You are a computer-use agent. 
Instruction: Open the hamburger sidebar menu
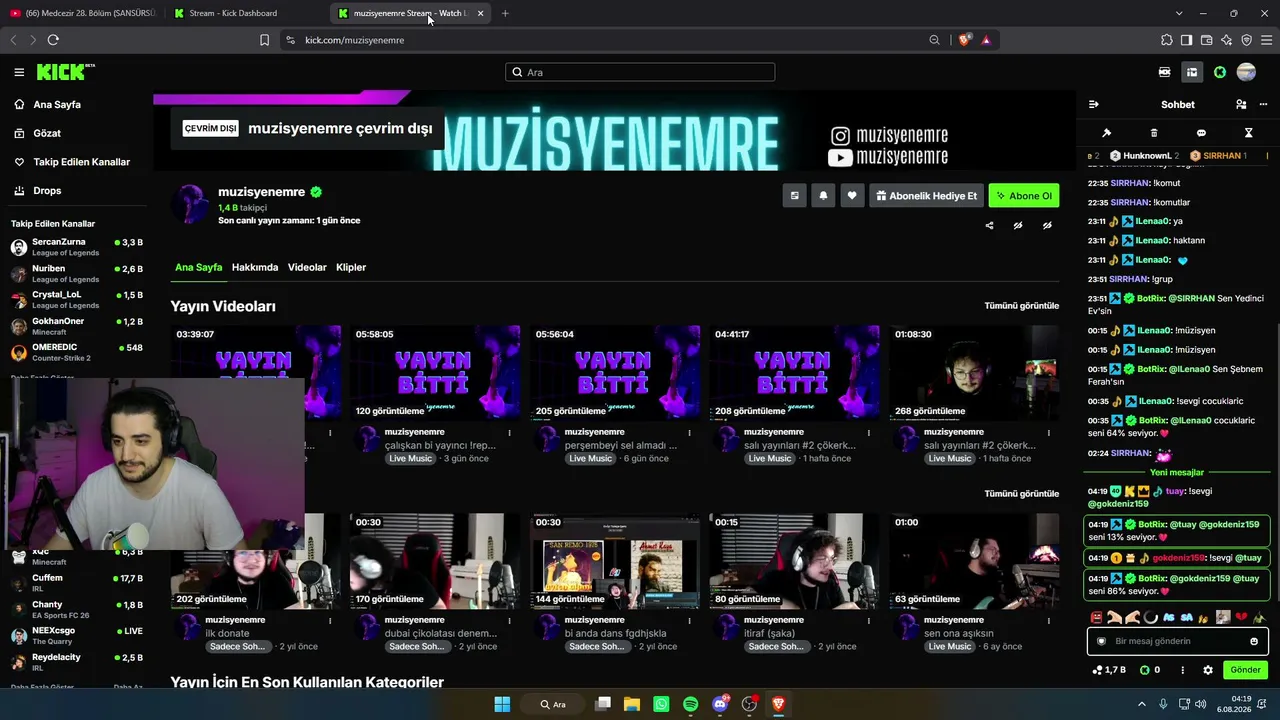(19, 72)
